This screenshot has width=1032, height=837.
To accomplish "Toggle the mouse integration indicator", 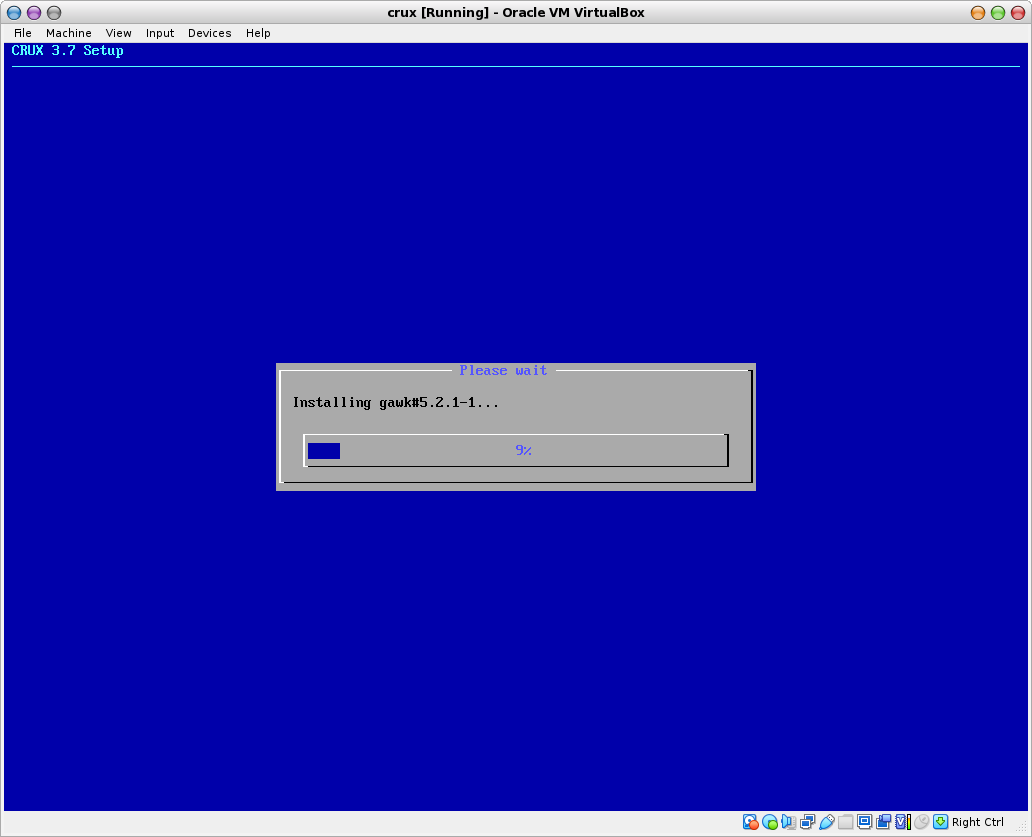I will [921, 822].
